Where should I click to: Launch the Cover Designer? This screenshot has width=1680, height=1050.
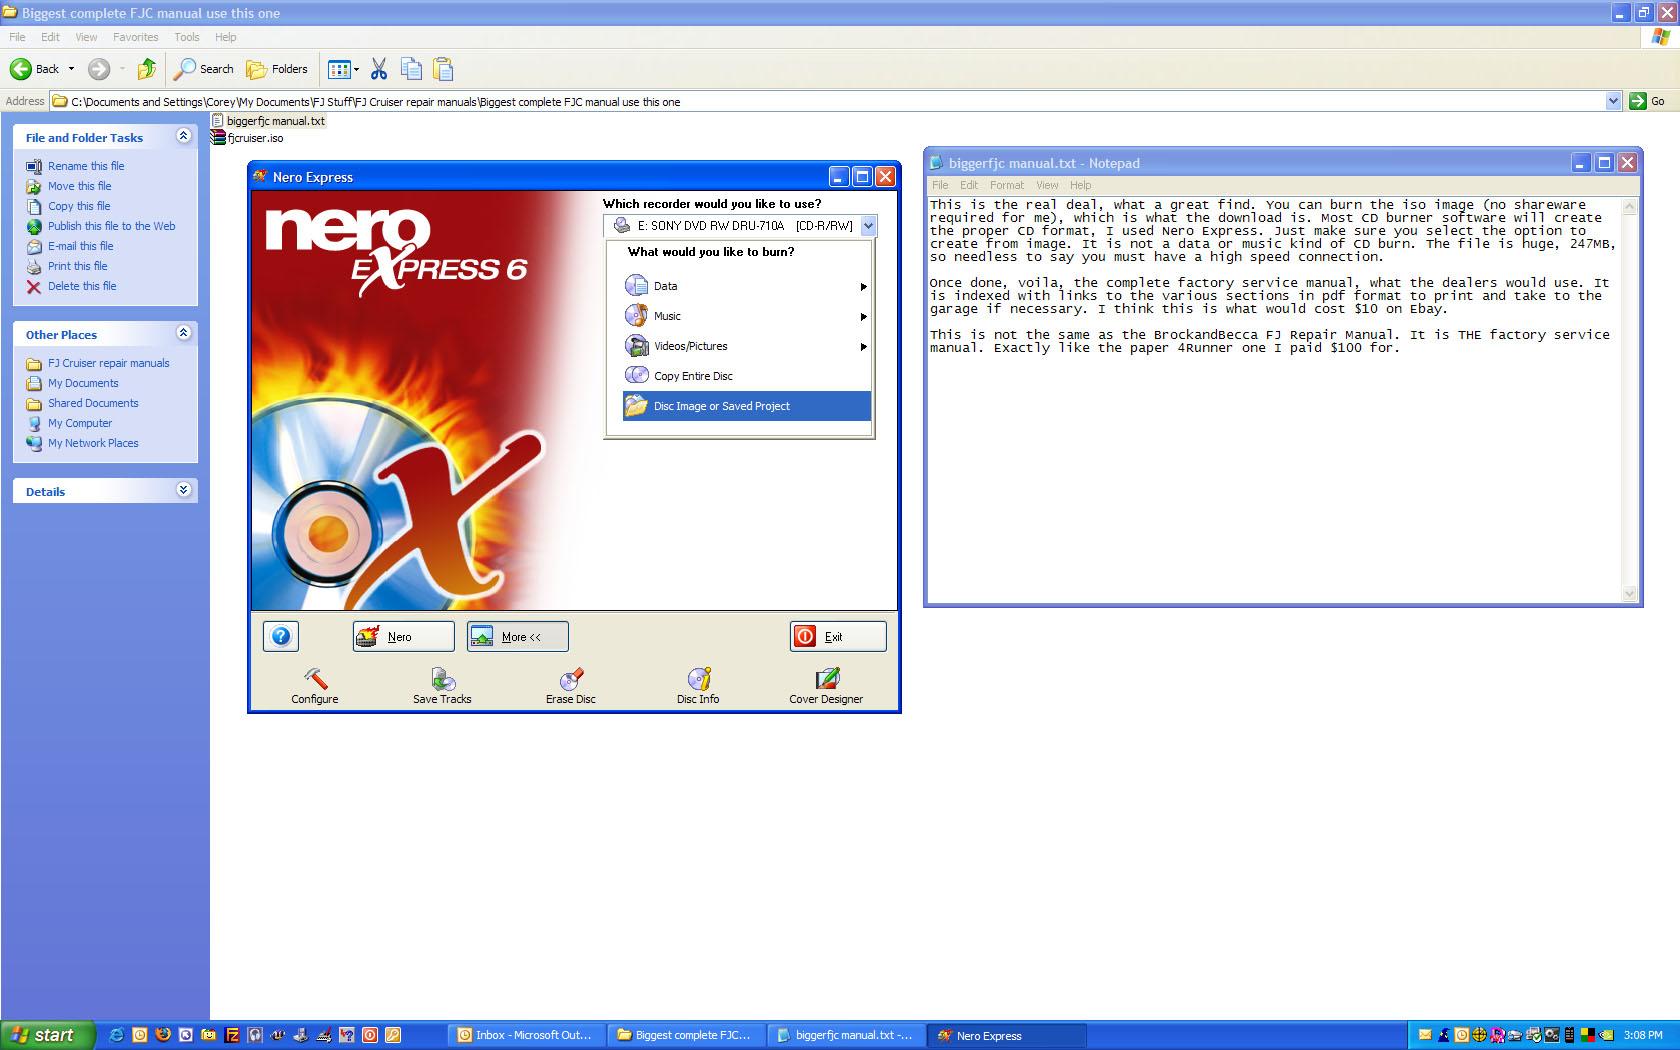pos(826,686)
